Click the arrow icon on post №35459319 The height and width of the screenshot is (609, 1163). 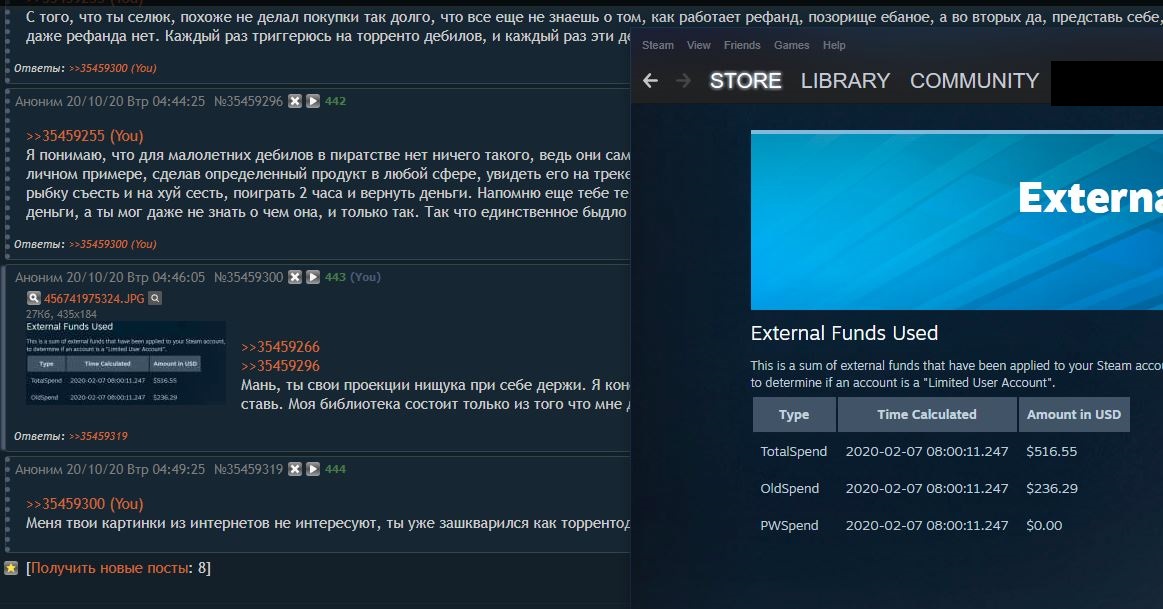click(x=313, y=469)
